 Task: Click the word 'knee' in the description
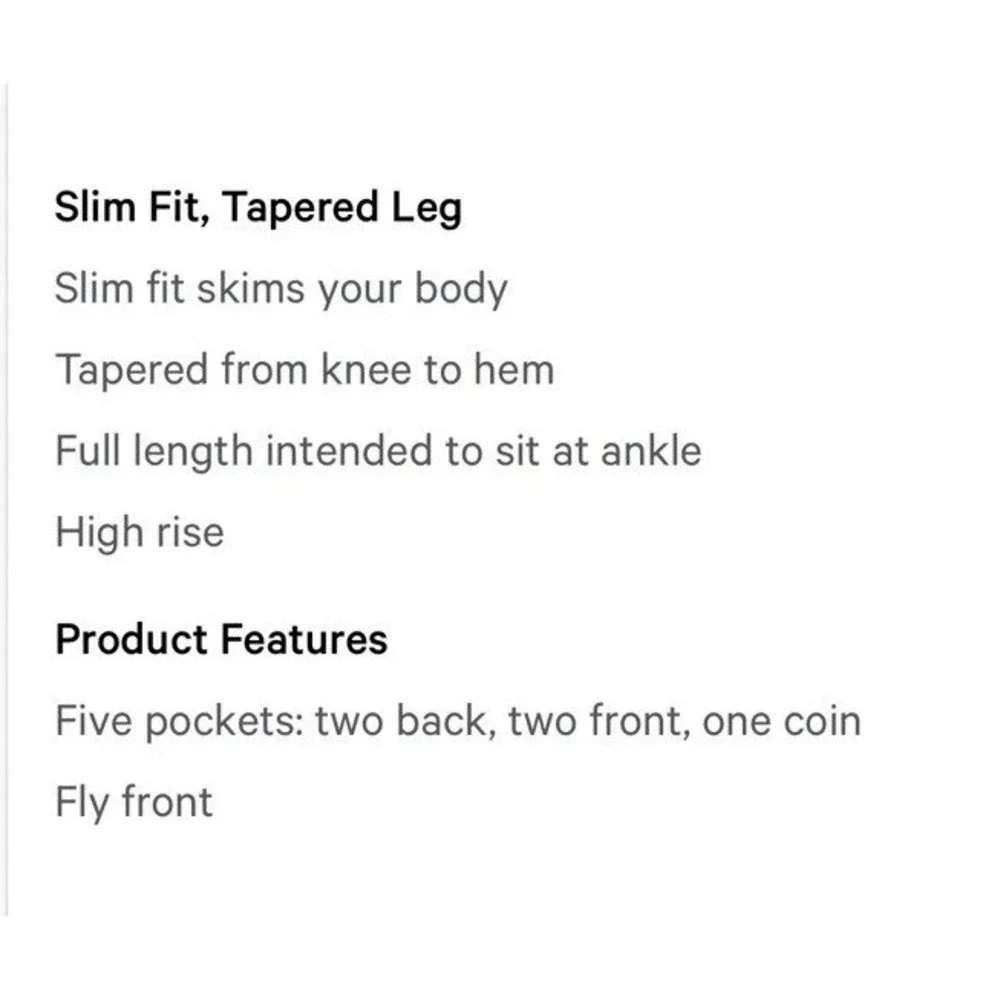click(366, 369)
